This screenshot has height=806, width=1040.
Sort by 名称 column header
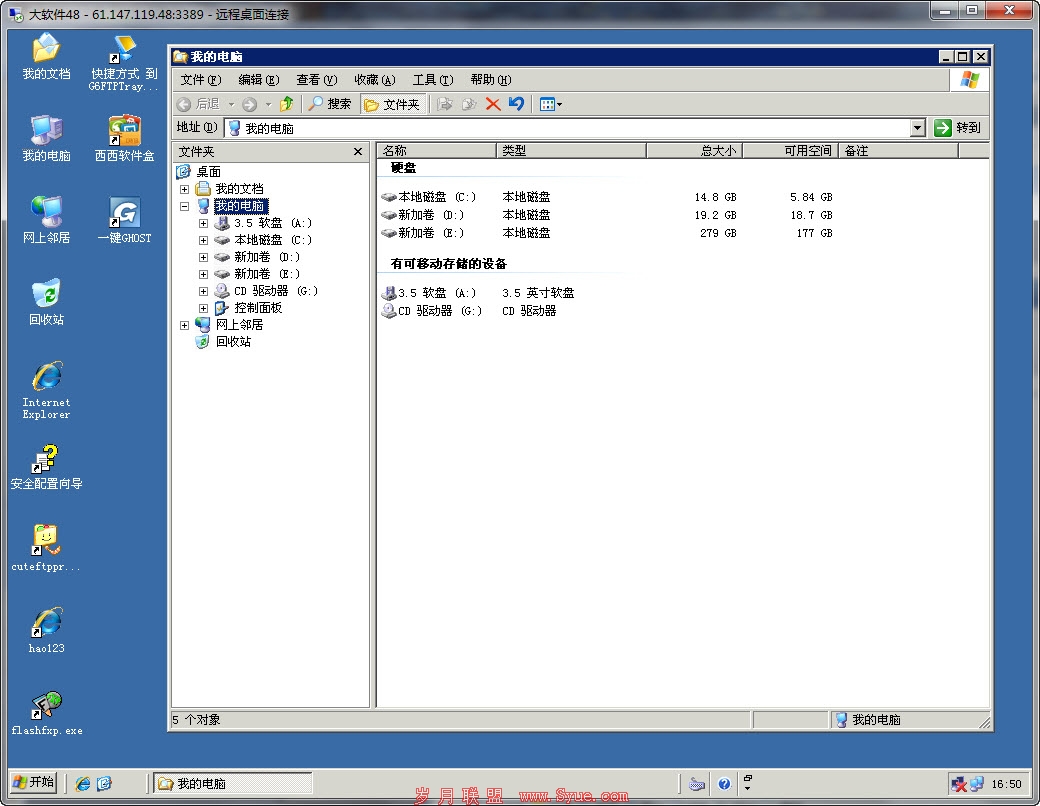pos(437,151)
